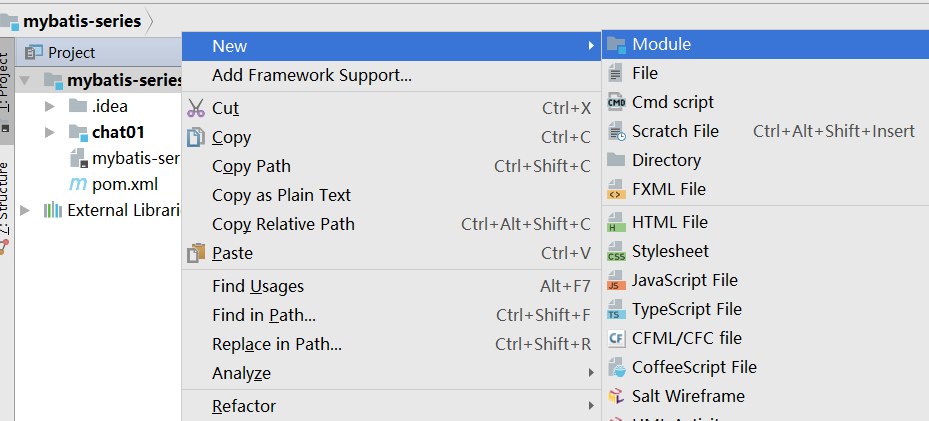Screen dimensions: 929x421
Task: Choose Add Framework Support option
Action: click(311, 75)
